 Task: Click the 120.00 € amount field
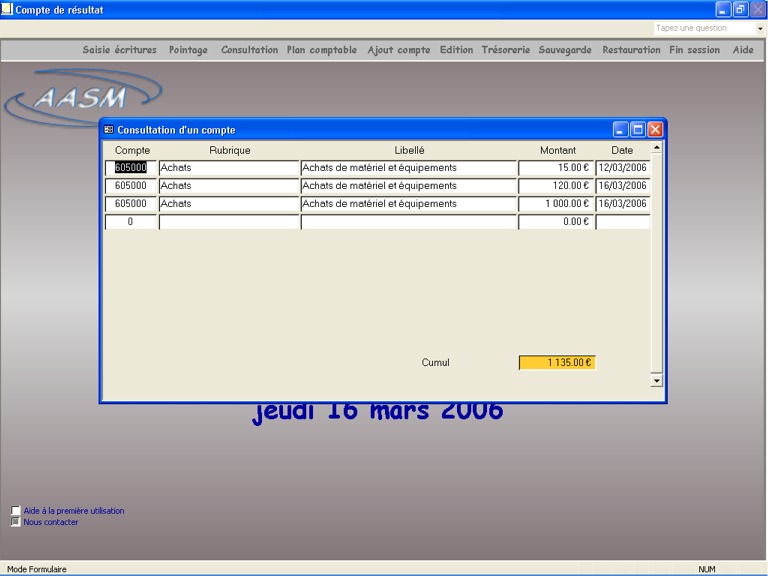point(556,186)
